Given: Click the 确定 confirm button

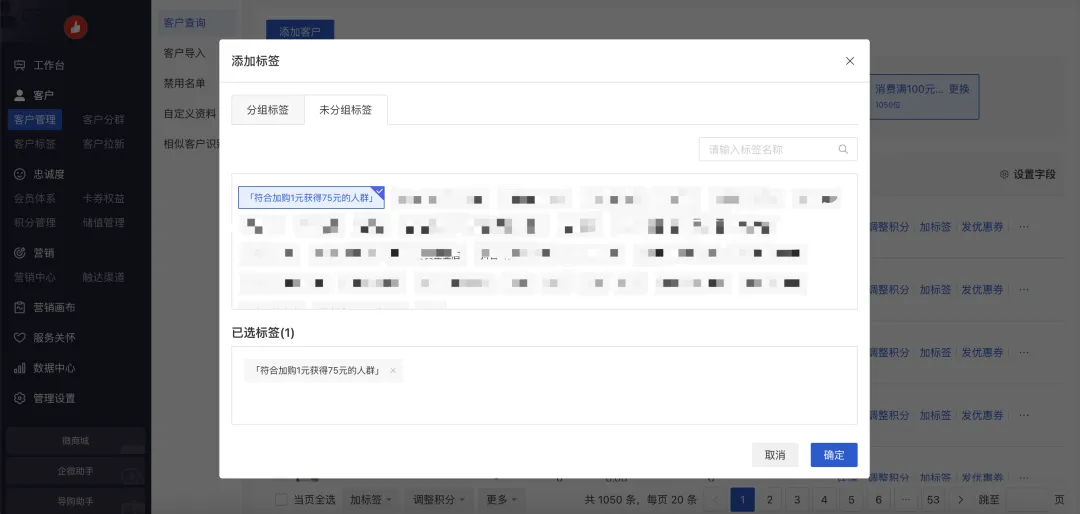Looking at the screenshot, I should [833, 455].
